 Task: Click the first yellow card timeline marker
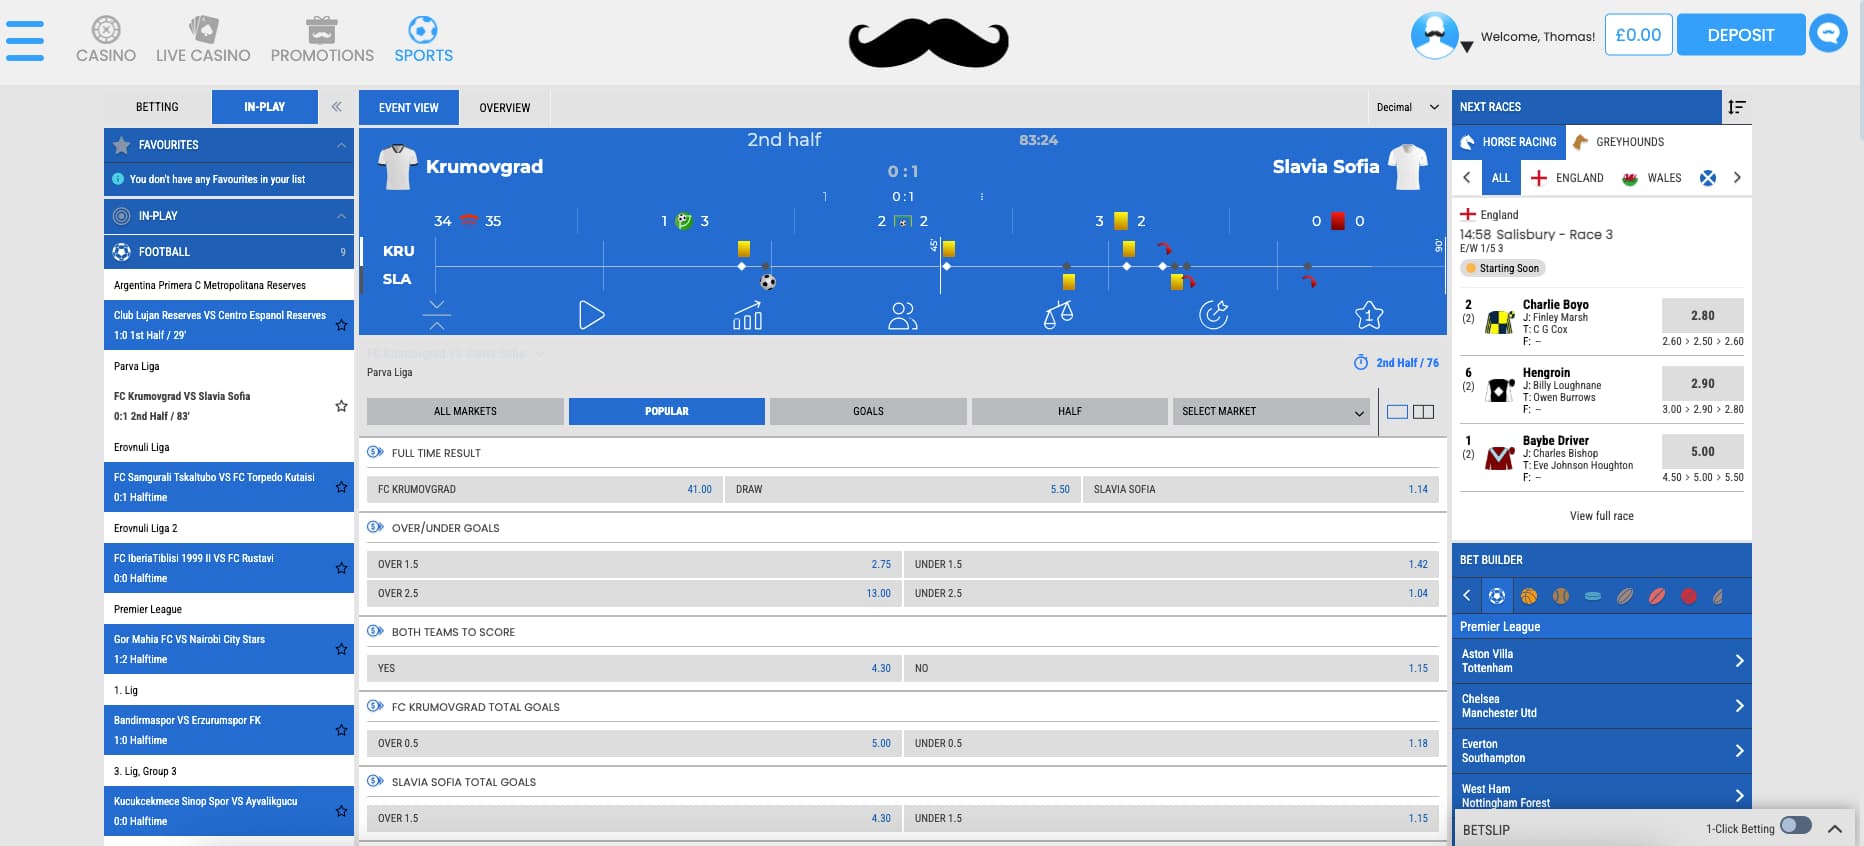744,249
